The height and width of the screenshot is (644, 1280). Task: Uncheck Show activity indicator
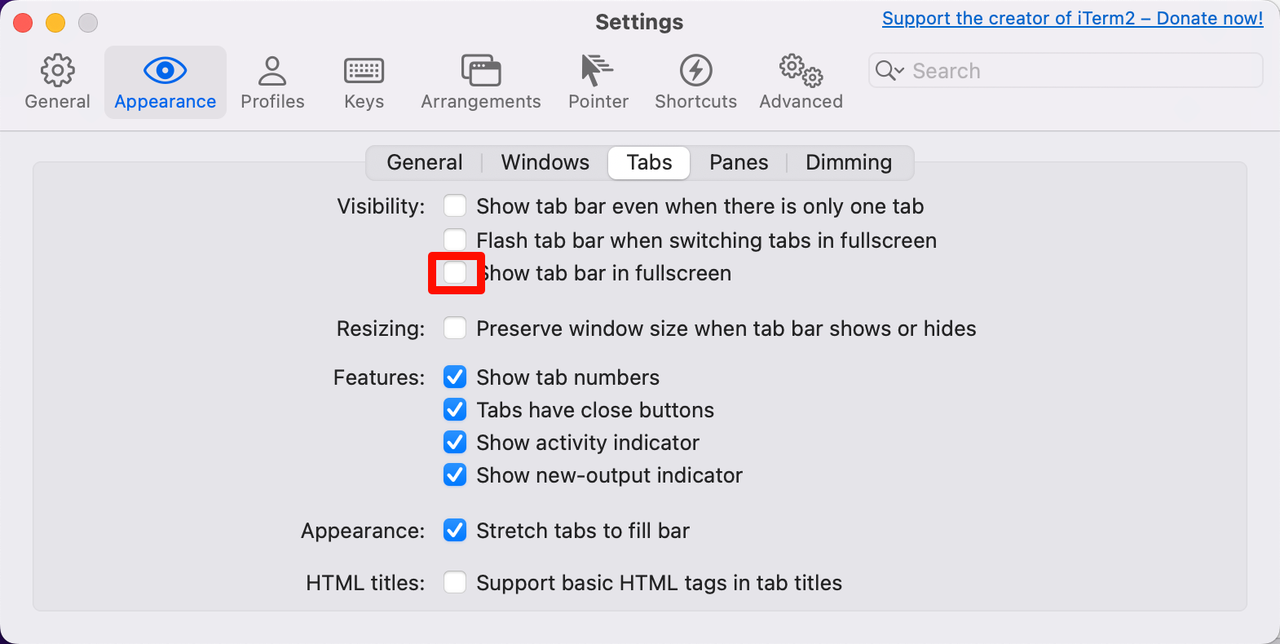[x=456, y=443]
